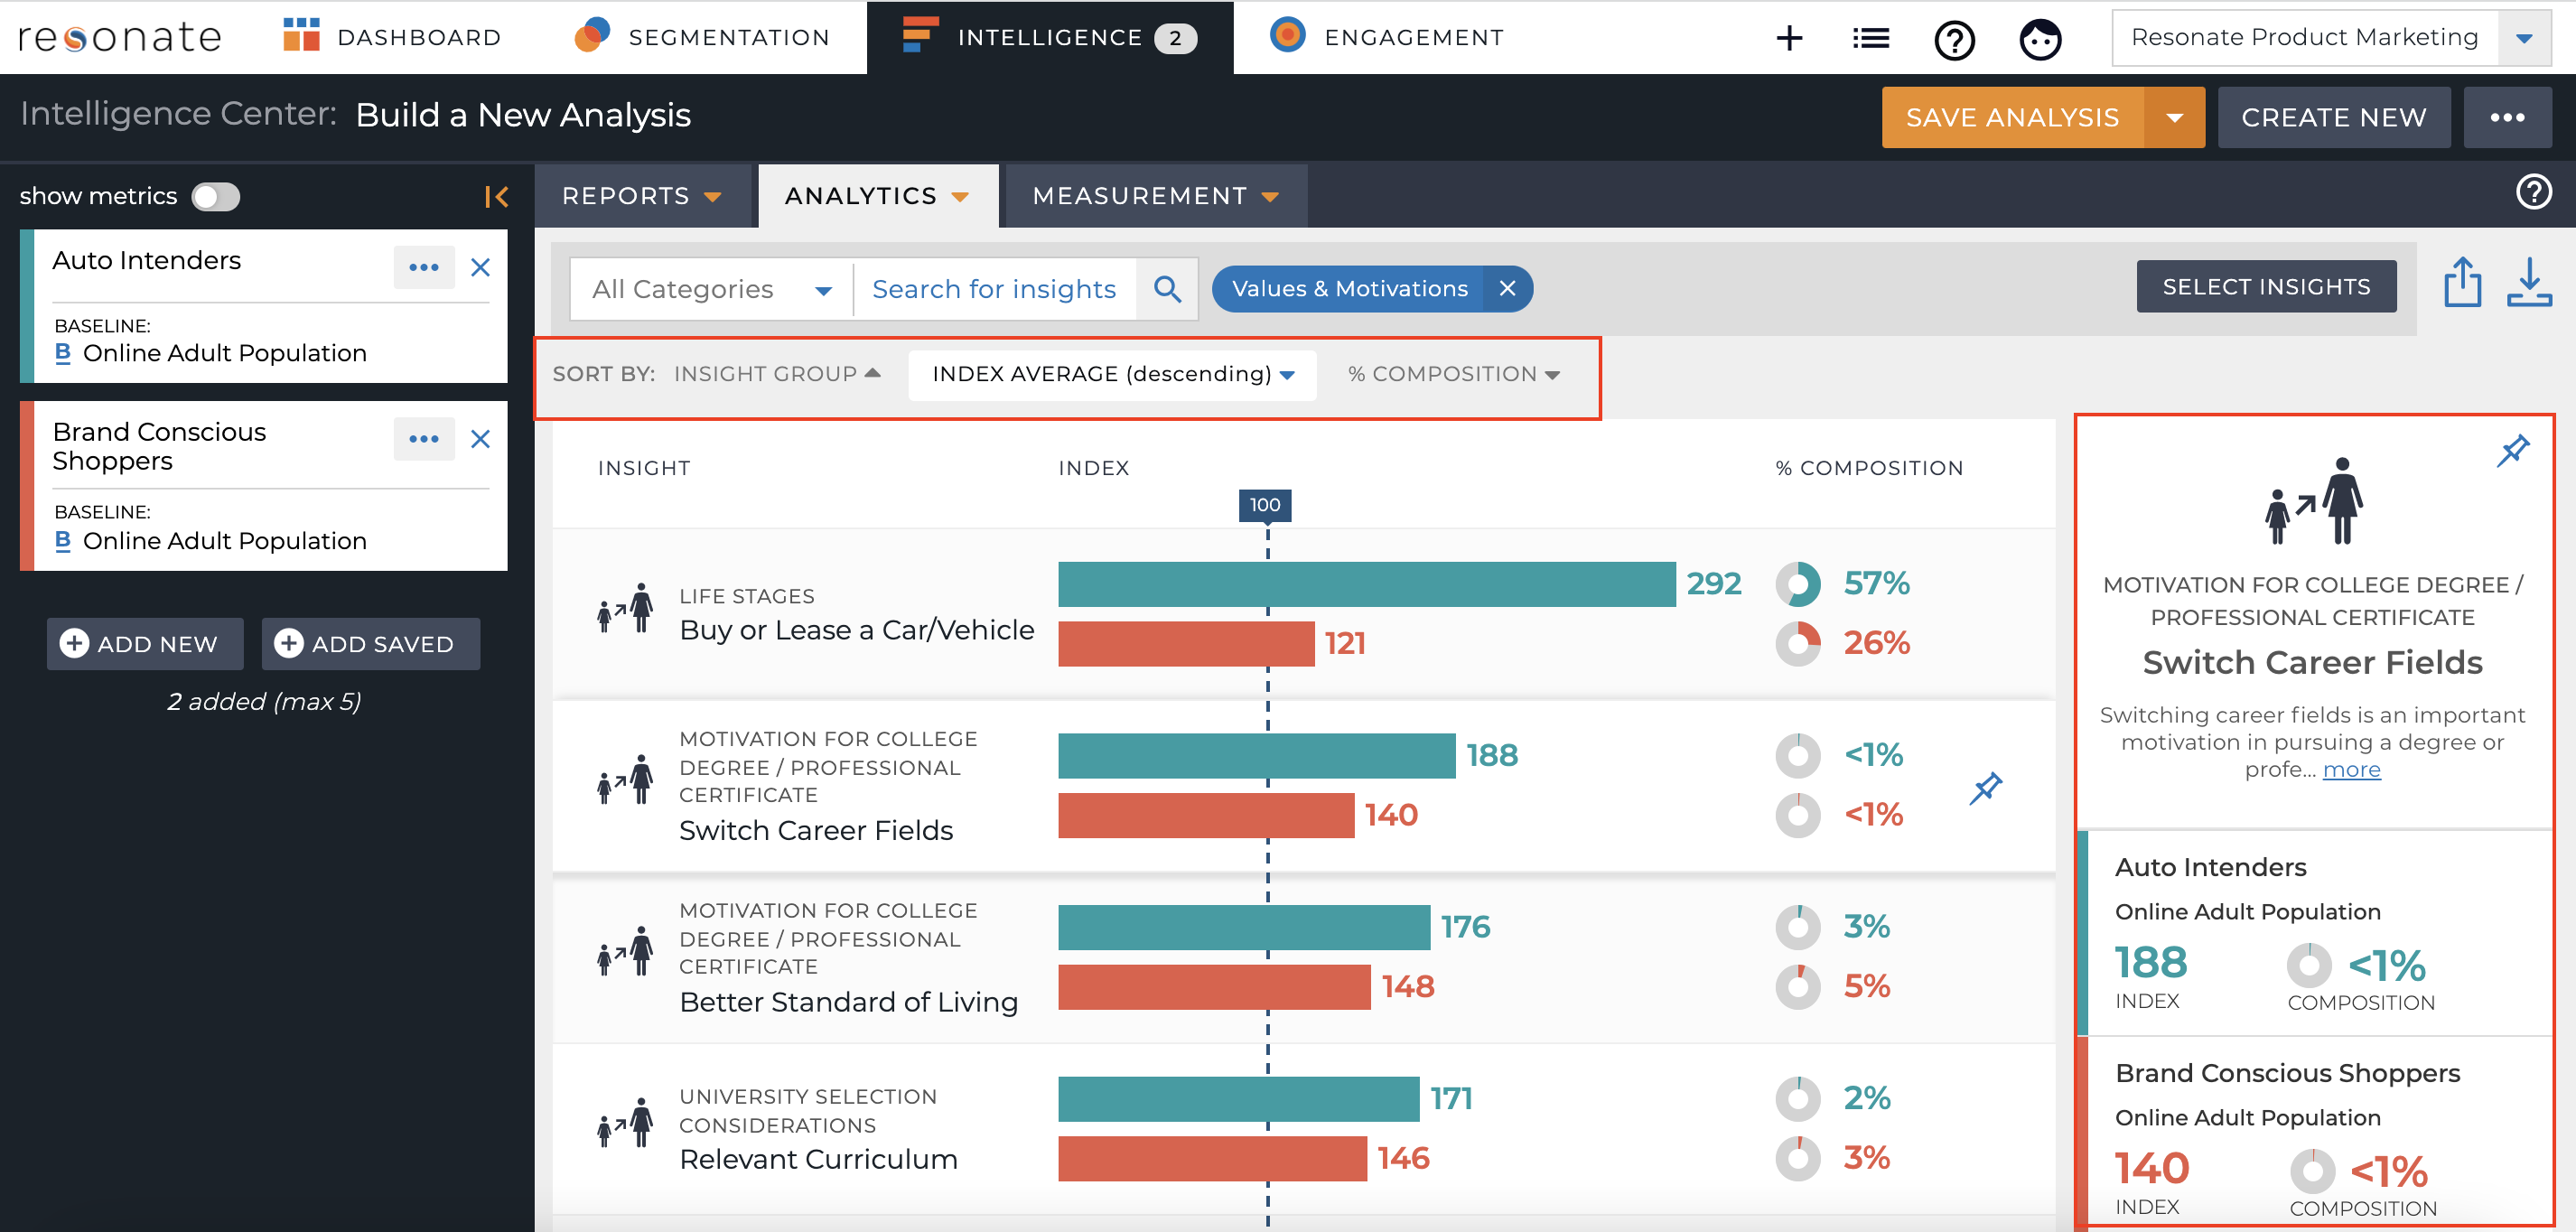
Task: Click the download icon
Action: coord(2529,283)
